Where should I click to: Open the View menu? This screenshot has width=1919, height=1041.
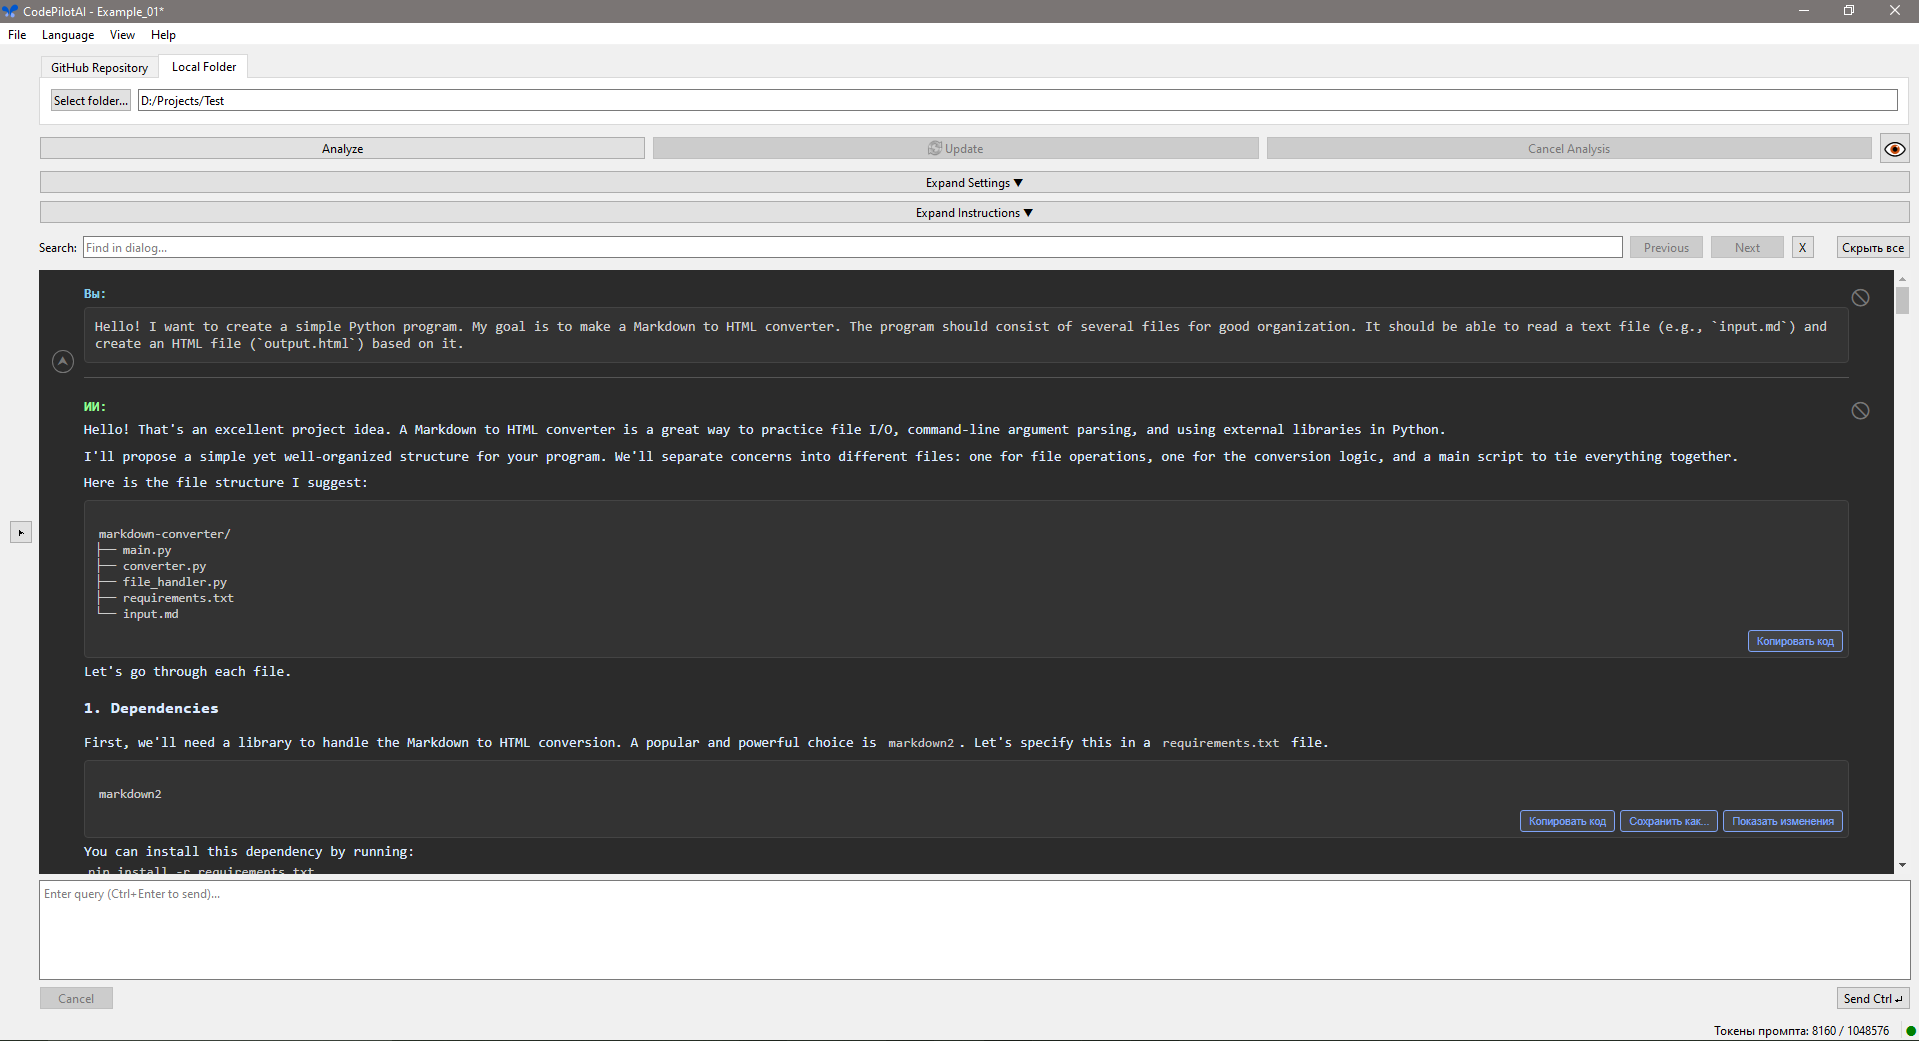click(122, 35)
